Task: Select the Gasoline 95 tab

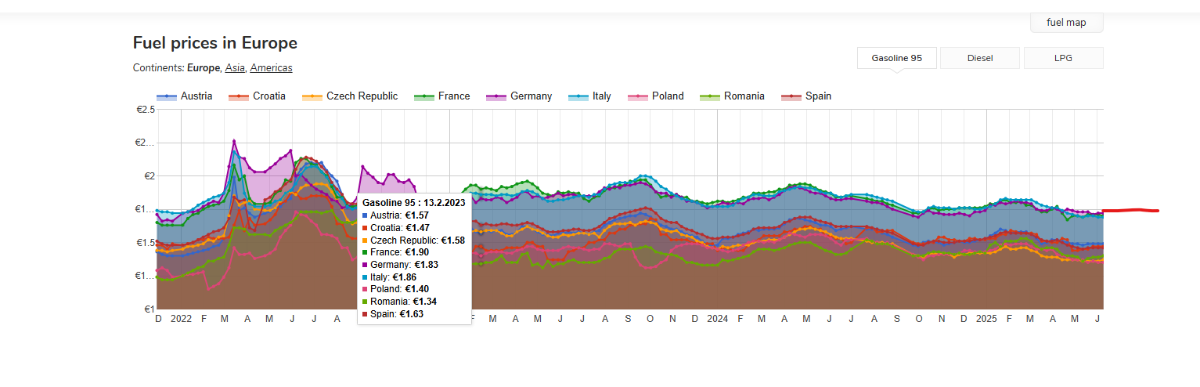Action: point(897,58)
